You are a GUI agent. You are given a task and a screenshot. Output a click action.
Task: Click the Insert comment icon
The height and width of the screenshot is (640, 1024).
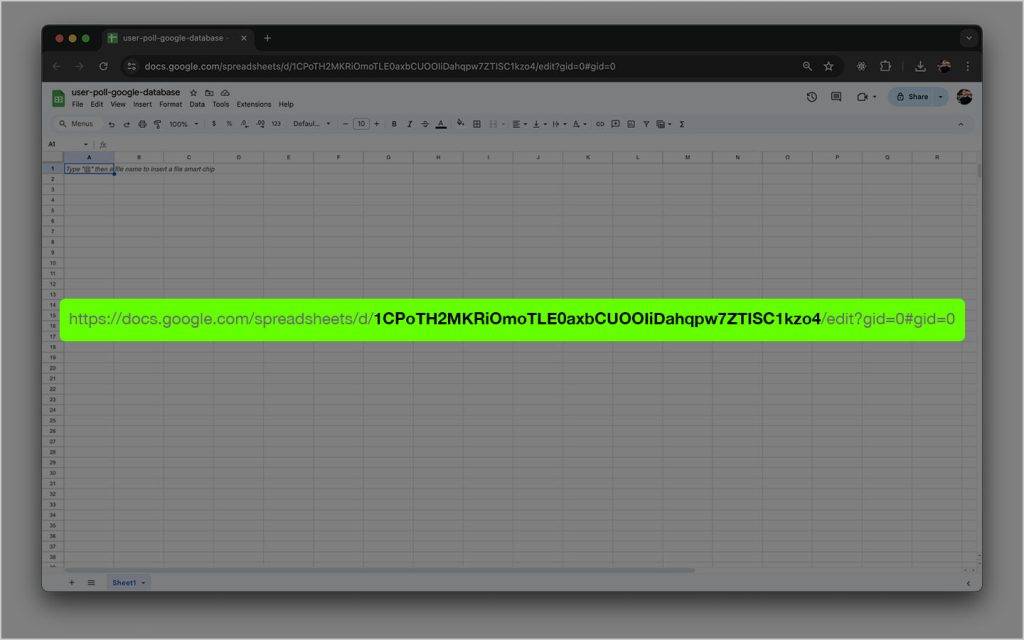615,124
